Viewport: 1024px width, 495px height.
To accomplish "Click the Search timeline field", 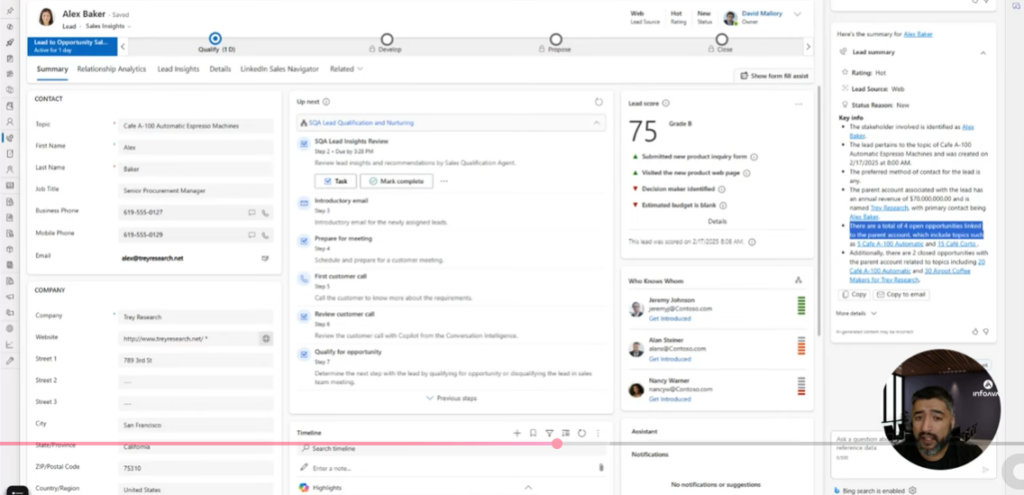I will tap(450, 450).
